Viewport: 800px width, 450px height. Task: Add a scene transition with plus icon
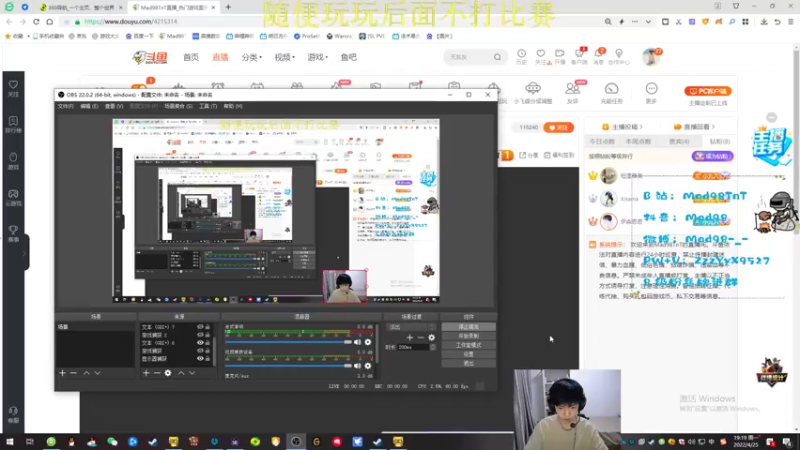[x=410, y=337]
